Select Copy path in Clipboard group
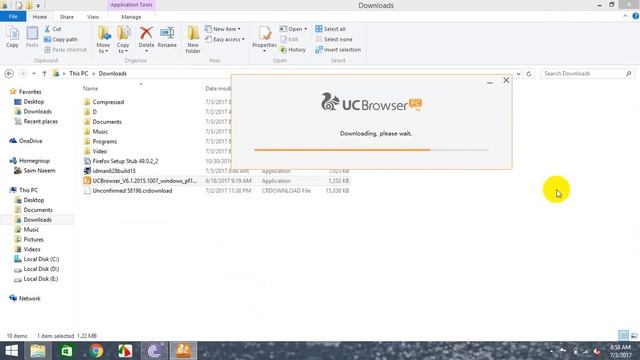 (x=60, y=39)
